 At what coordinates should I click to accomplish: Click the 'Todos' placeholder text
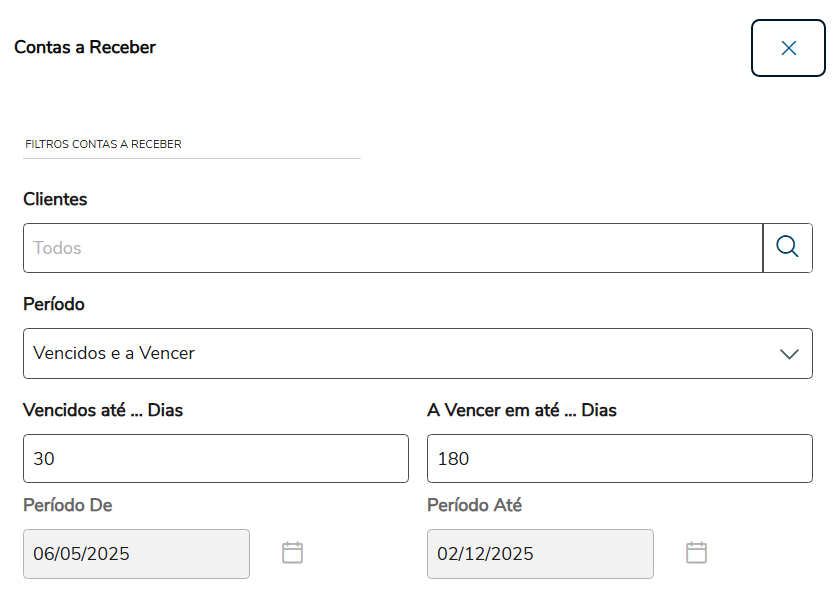pos(57,248)
